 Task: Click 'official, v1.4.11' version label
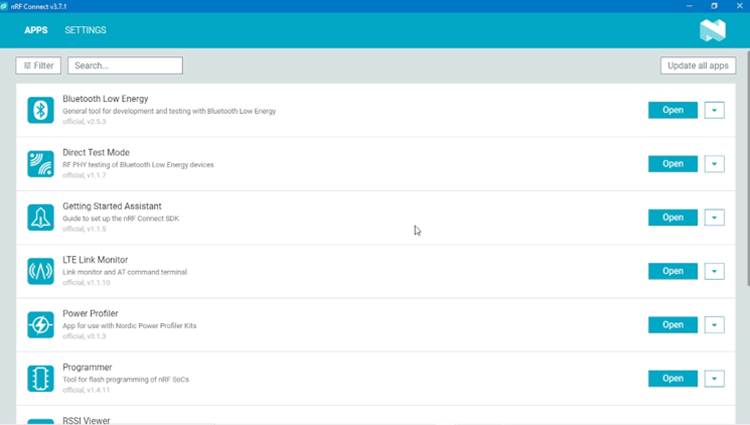pyautogui.click(x=86, y=390)
